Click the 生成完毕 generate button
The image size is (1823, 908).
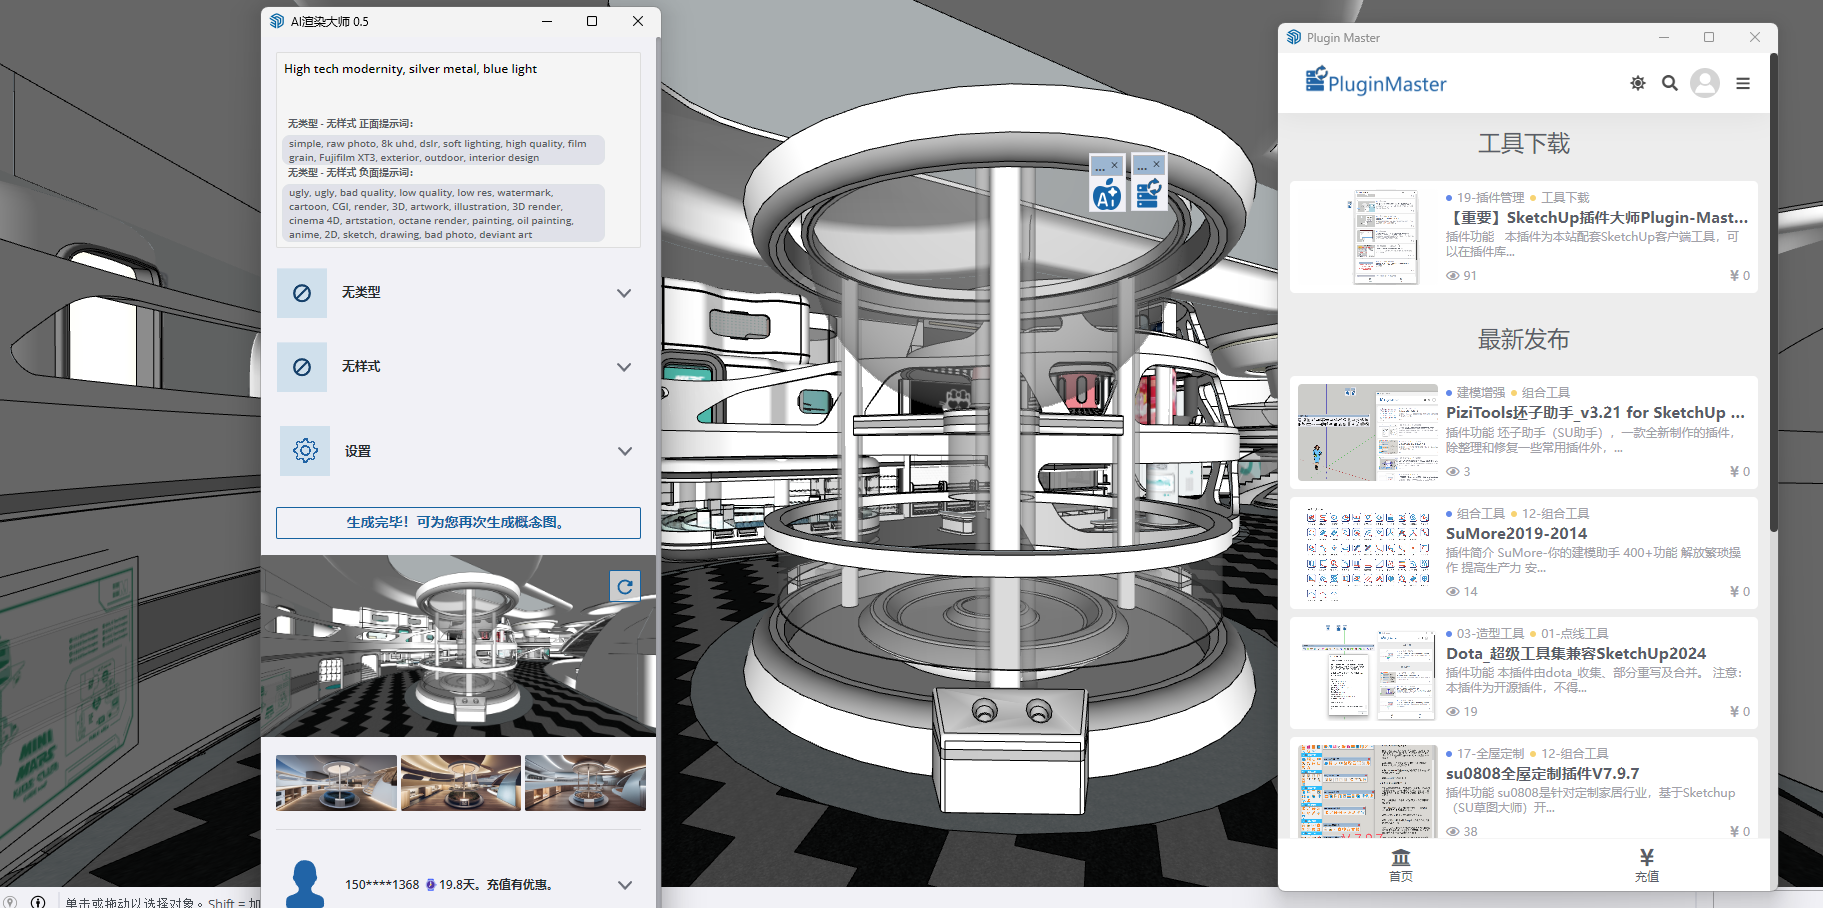(458, 523)
